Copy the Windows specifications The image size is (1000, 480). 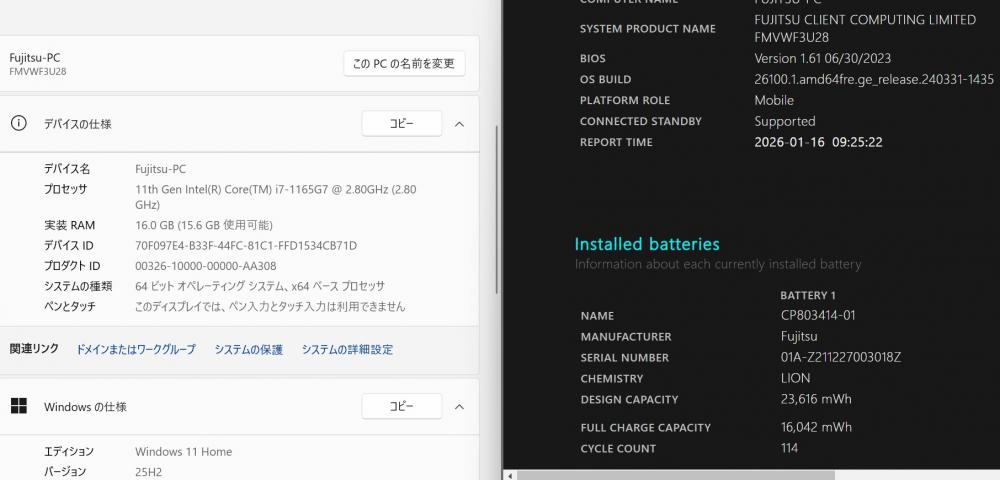click(x=401, y=407)
